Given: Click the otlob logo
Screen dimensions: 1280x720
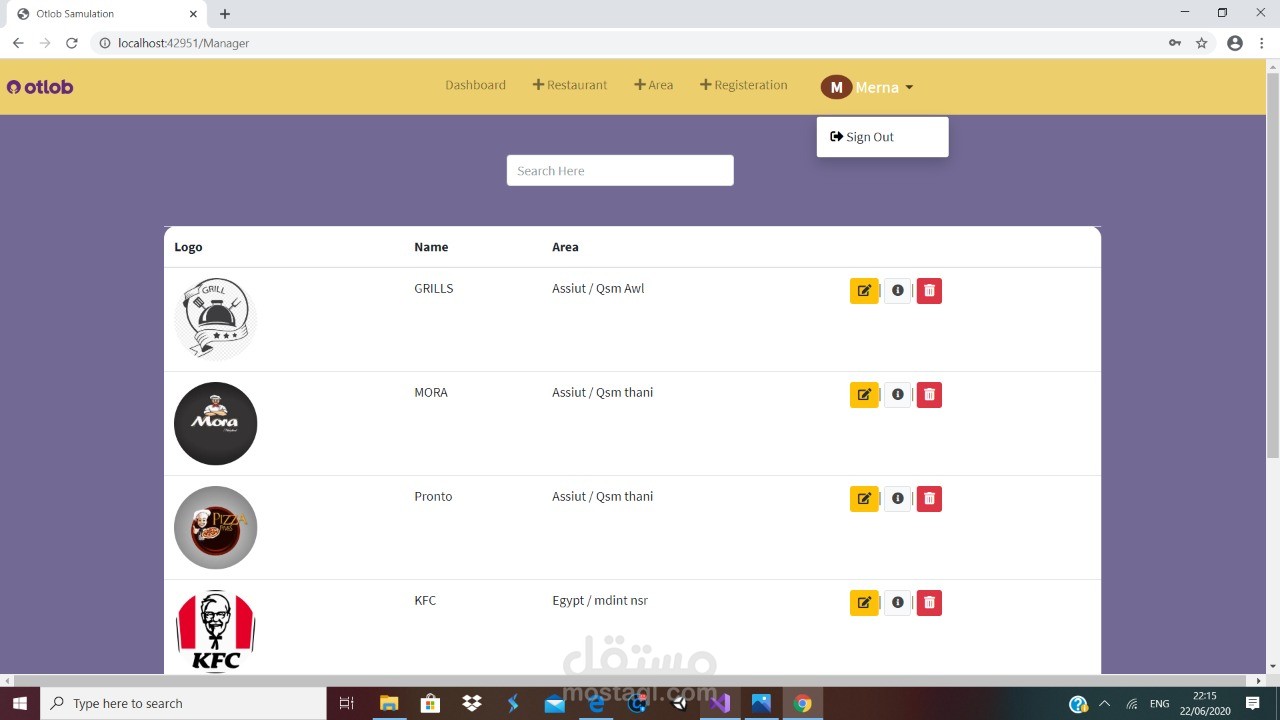Looking at the screenshot, I should 40,87.
